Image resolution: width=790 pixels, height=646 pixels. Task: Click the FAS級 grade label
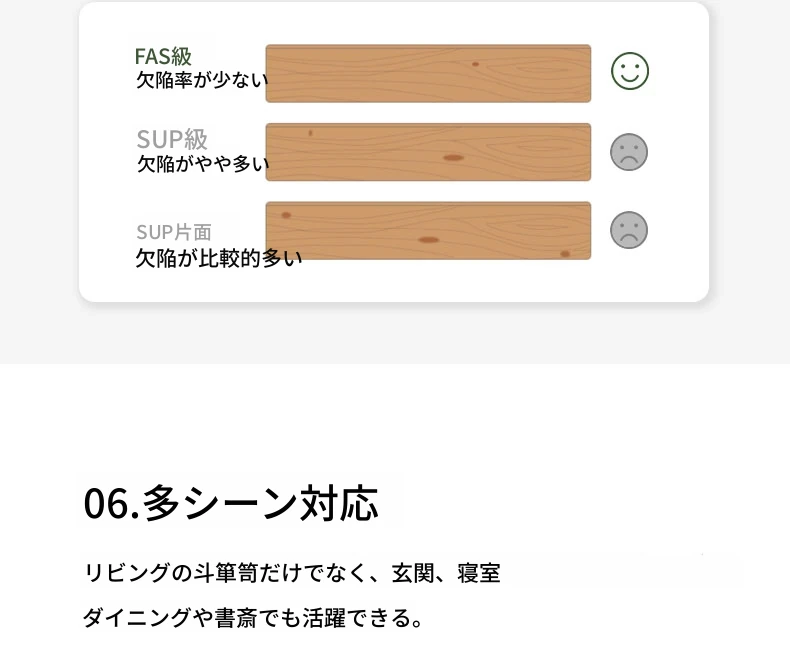coord(163,56)
